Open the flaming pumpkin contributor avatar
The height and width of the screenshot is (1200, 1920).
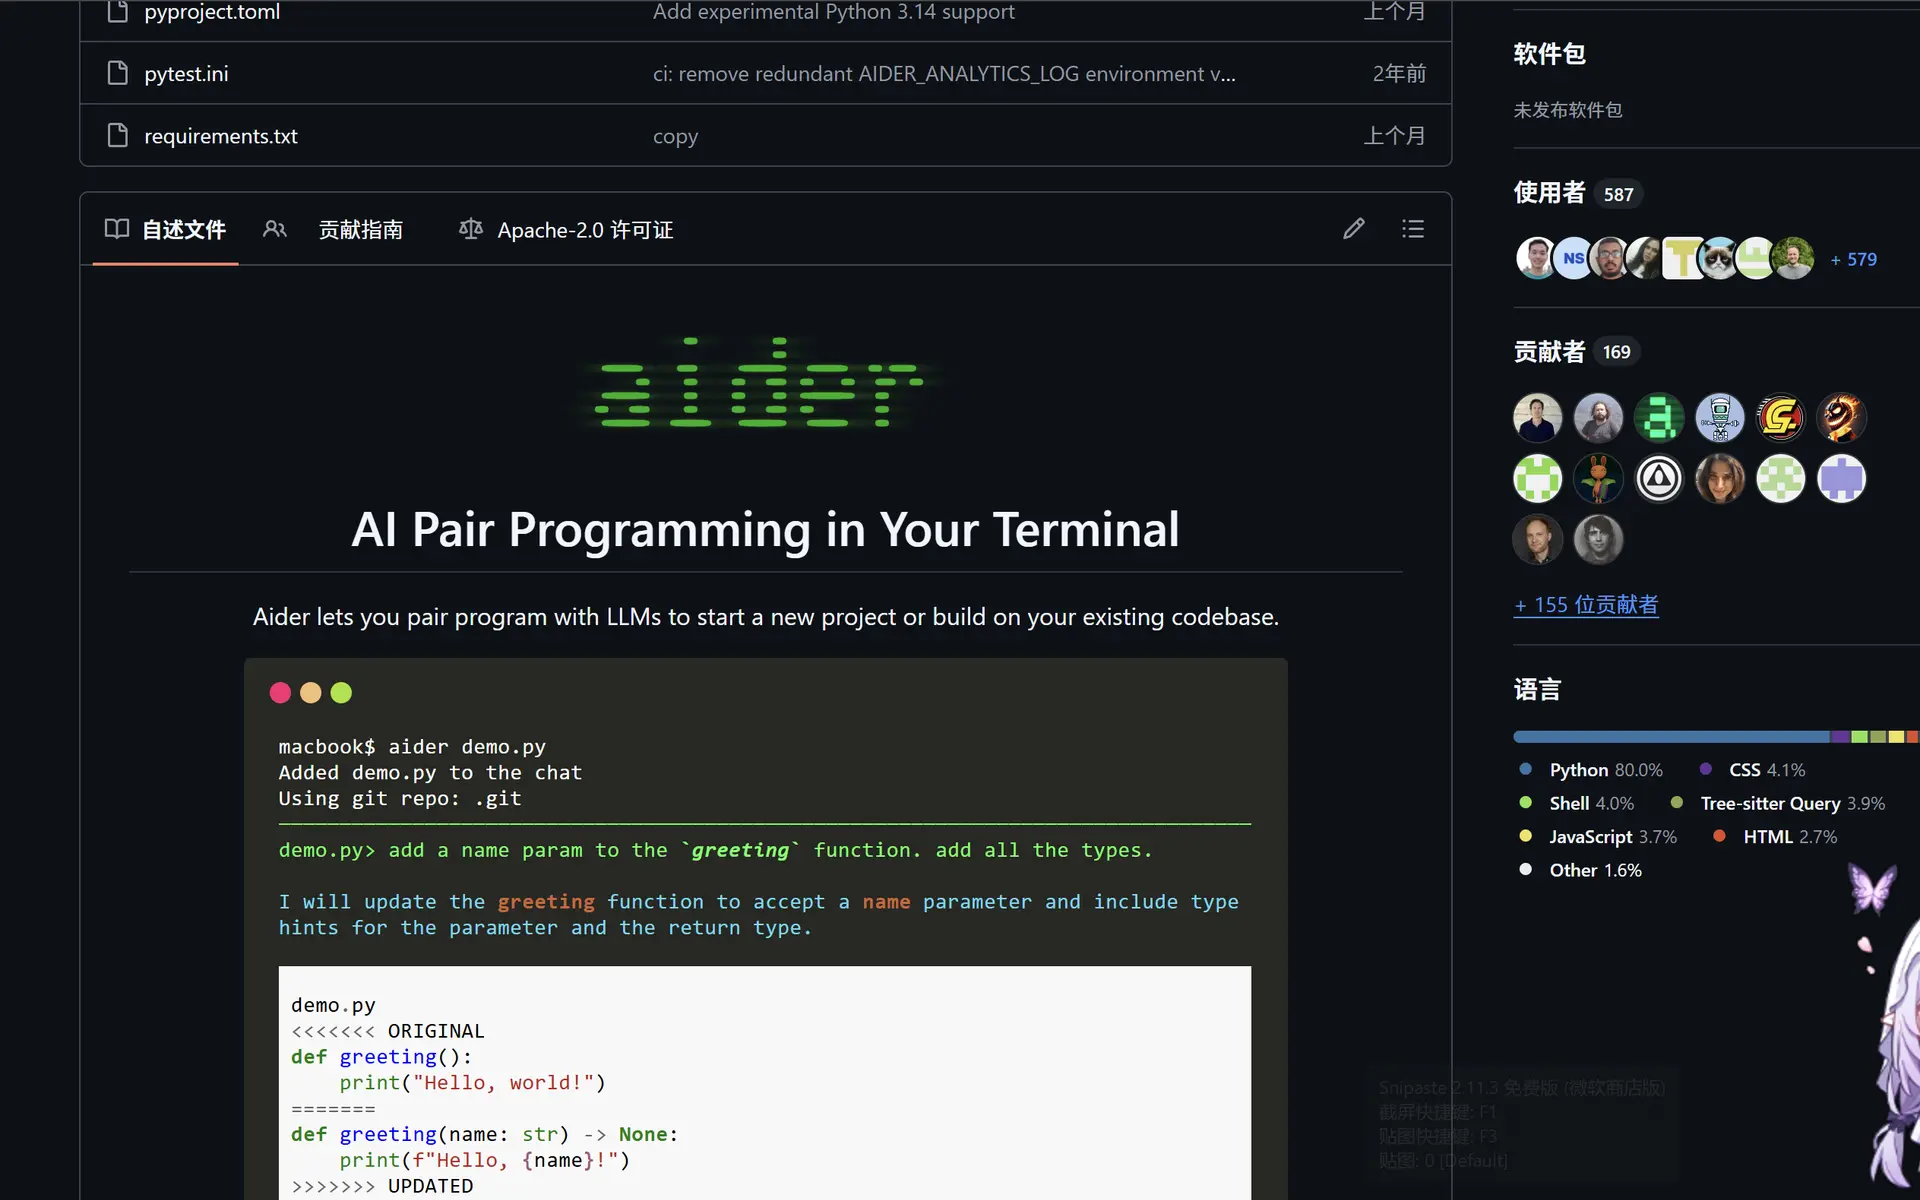[x=1842, y=418]
